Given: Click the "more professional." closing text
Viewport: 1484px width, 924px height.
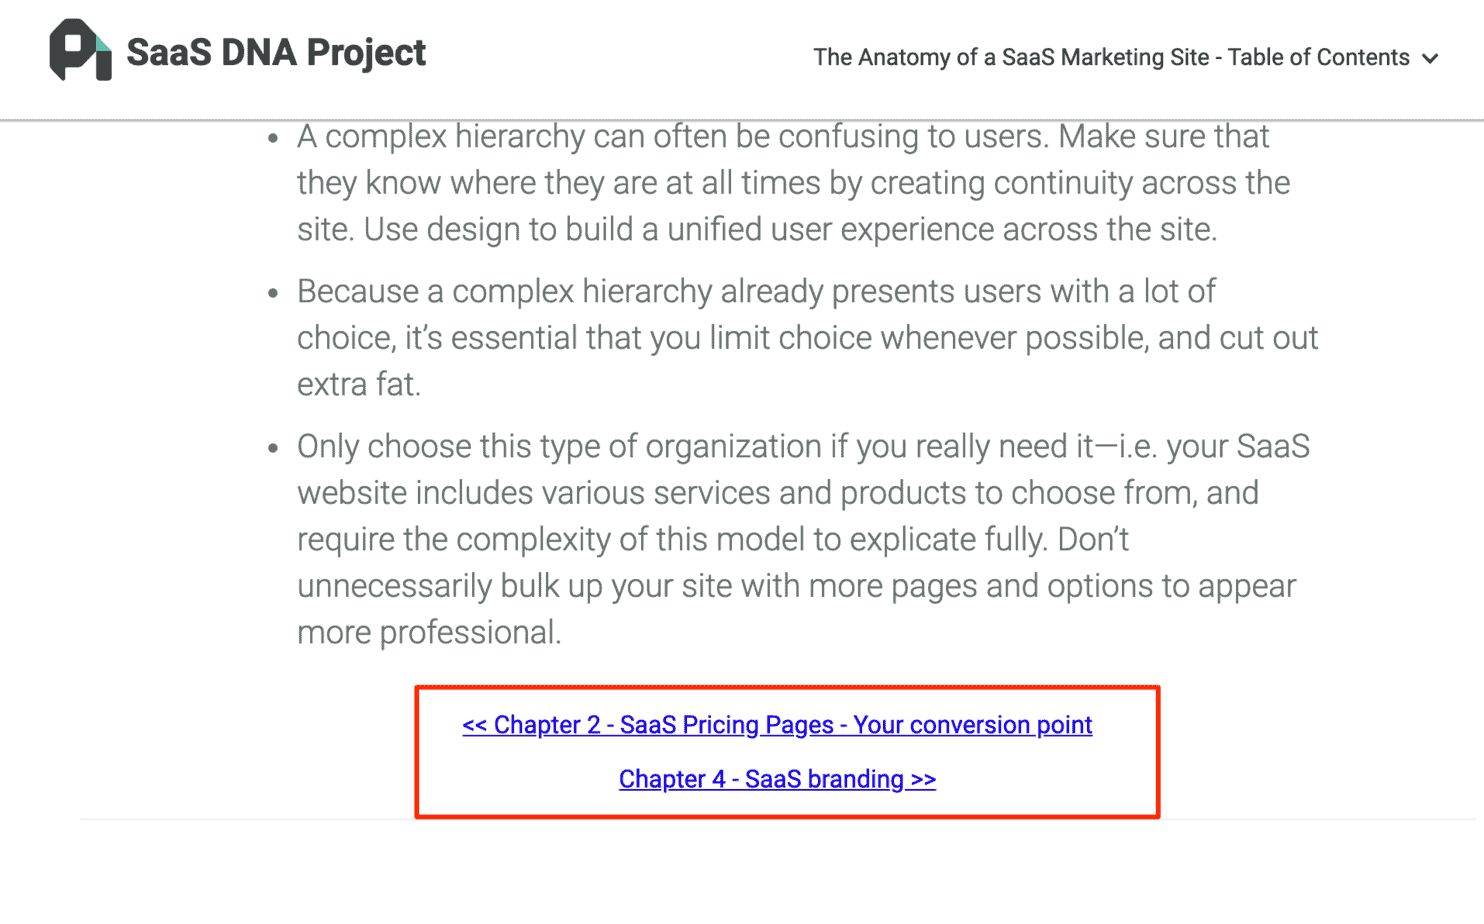Looking at the screenshot, I should click(x=429, y=632).
